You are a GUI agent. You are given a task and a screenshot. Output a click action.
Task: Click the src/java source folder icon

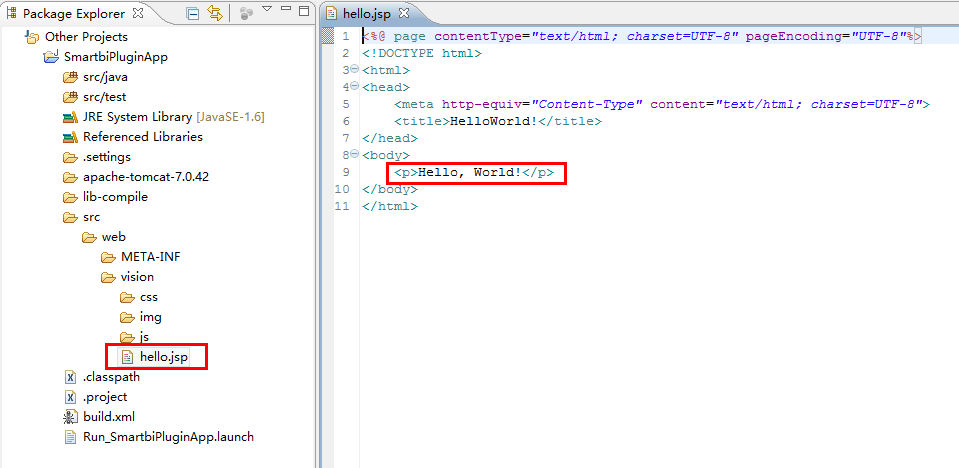pos(70,77)
